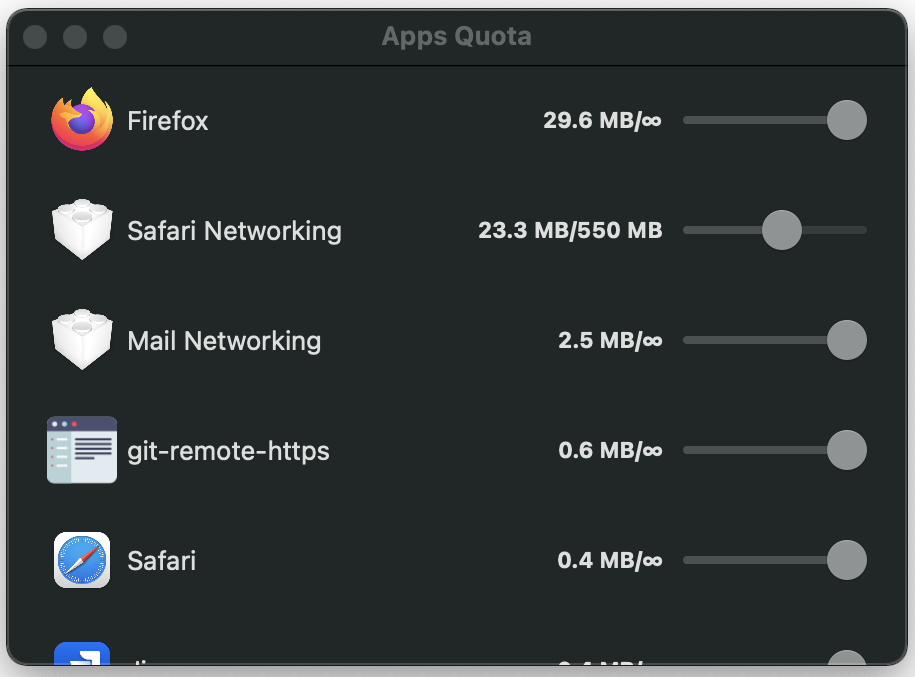Image resolution: width=915 pixels, height=677 pixels.
Task: Click the Safari Networking slider track right end
Action: (x=861, y=230)
